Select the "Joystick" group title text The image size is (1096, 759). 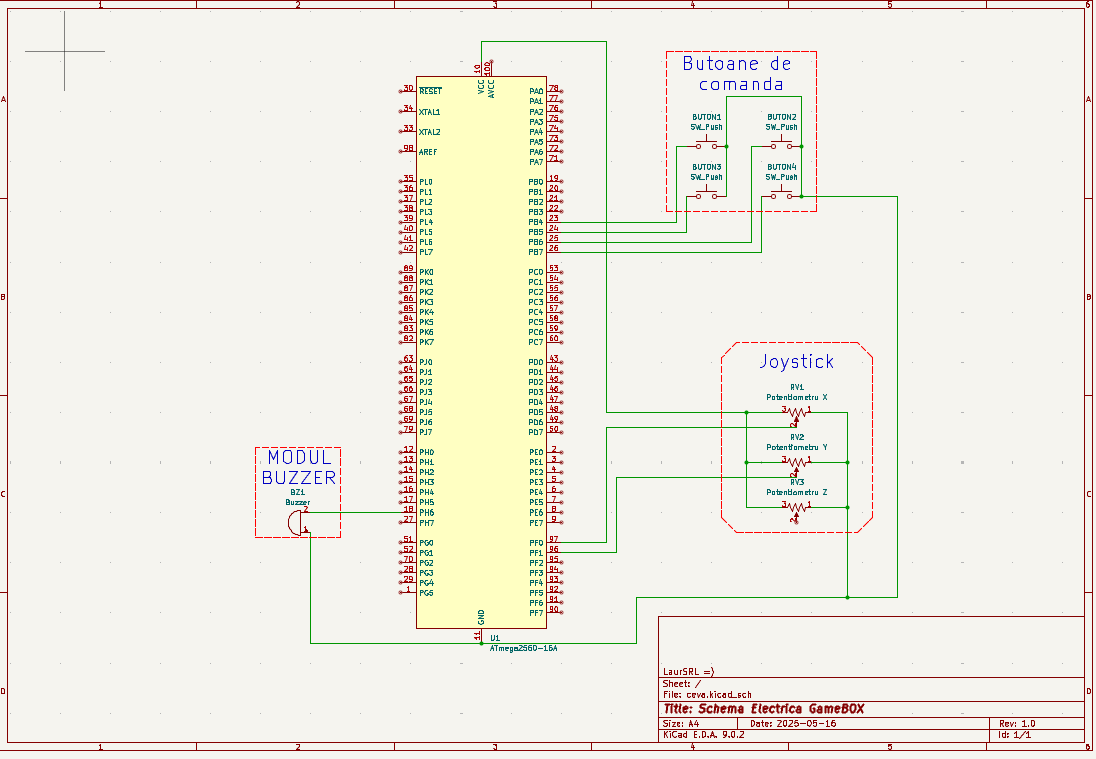796,361
